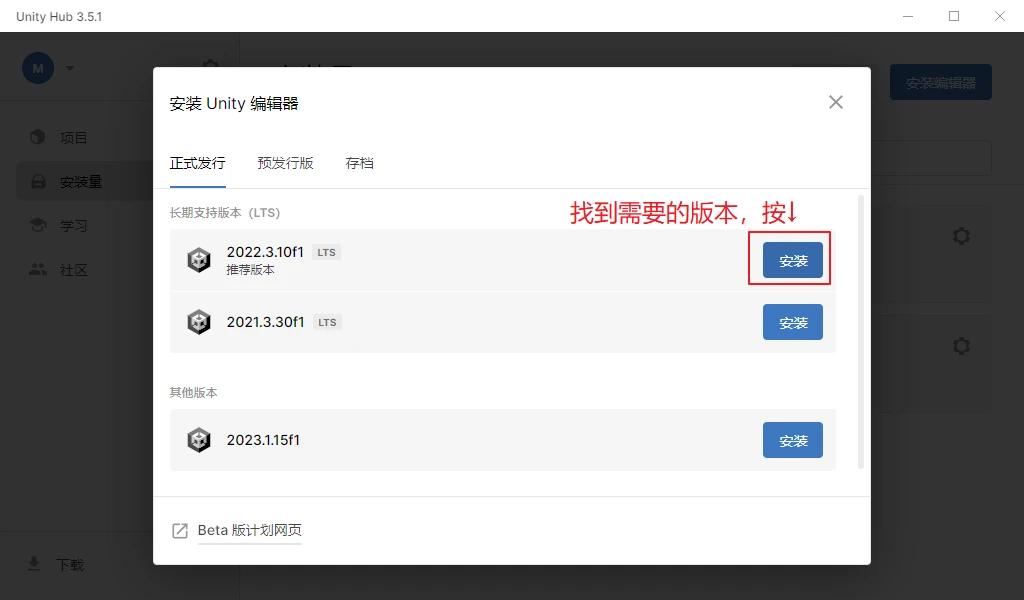Screen dimensions: 1024x600
Task: Click the 推荐版本 label
Action: coord(251,270)
